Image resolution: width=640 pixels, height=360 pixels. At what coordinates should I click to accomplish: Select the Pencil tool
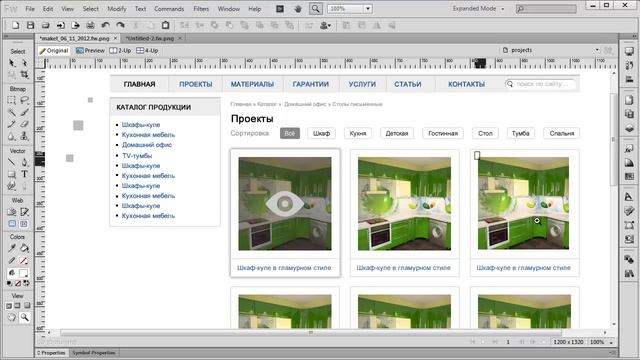[12, 124]
